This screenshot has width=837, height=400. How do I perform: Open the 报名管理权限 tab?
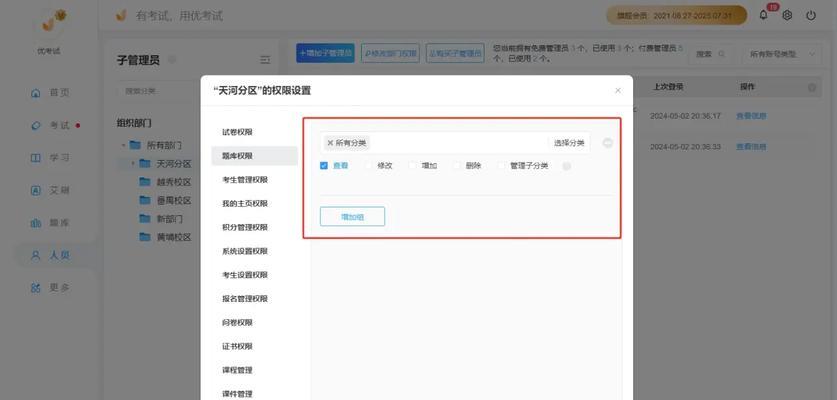254,299
